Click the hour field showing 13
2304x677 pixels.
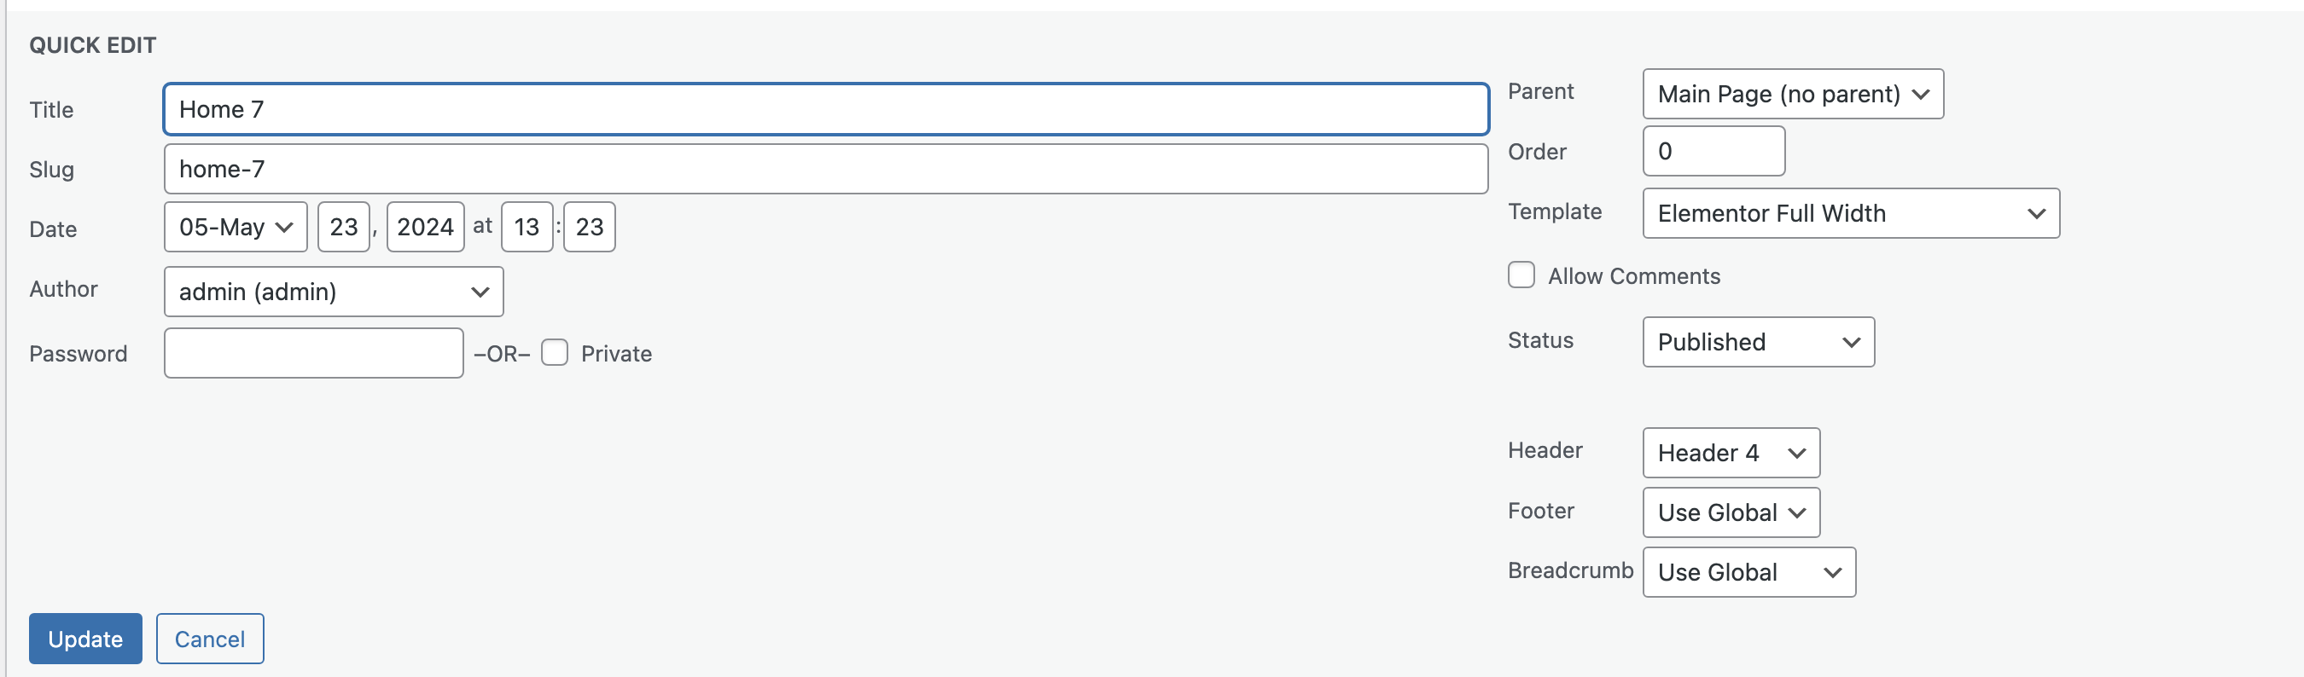click(527, 227)
